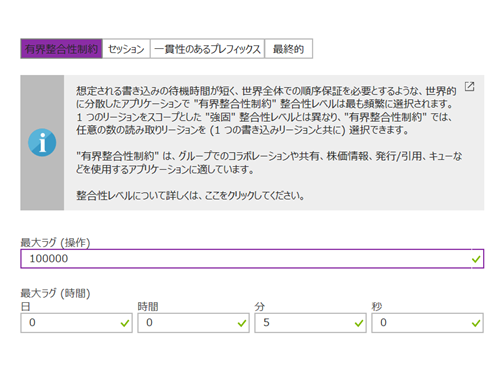Switch to the セッション tab
Viewport: 500px width, 380px height.
point(126,49)
